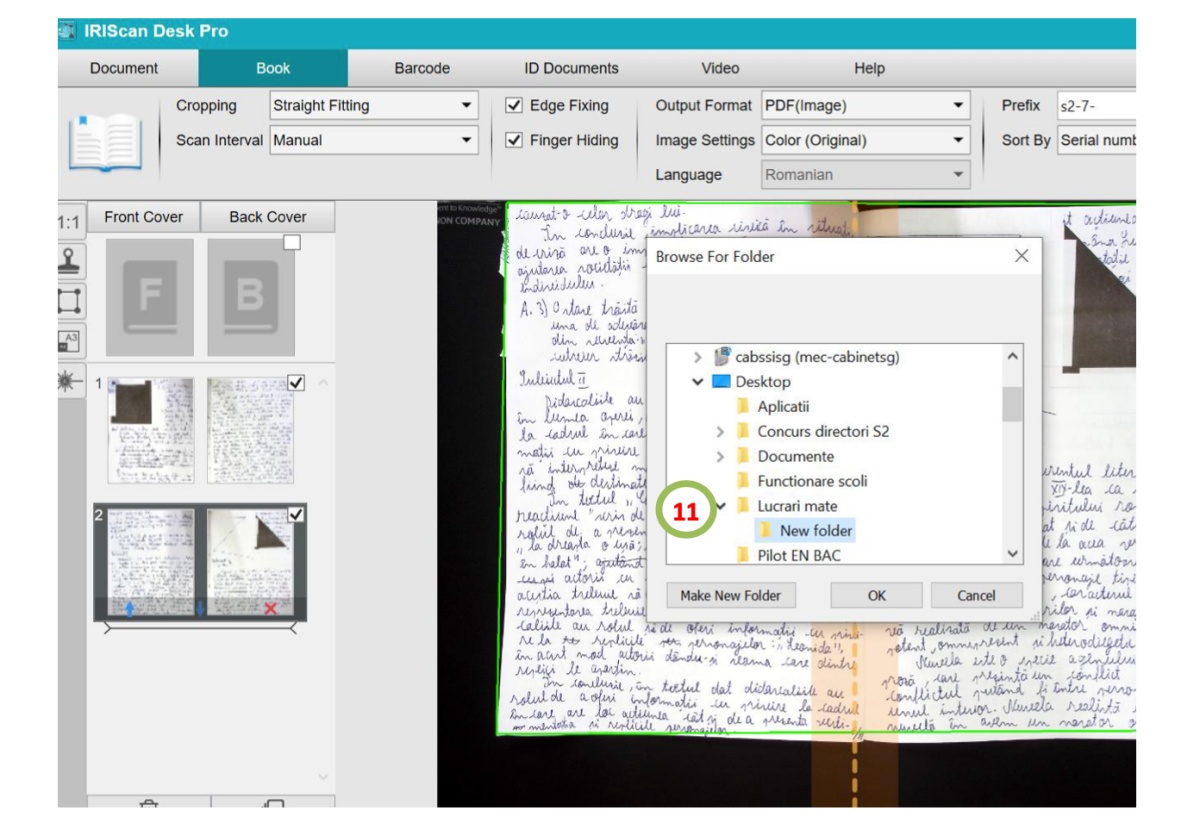Image resolution: width=1200 pixels, height=829 pixels.
Task: Uncheck the Edge Fixing option
Action: coord(514,105)
